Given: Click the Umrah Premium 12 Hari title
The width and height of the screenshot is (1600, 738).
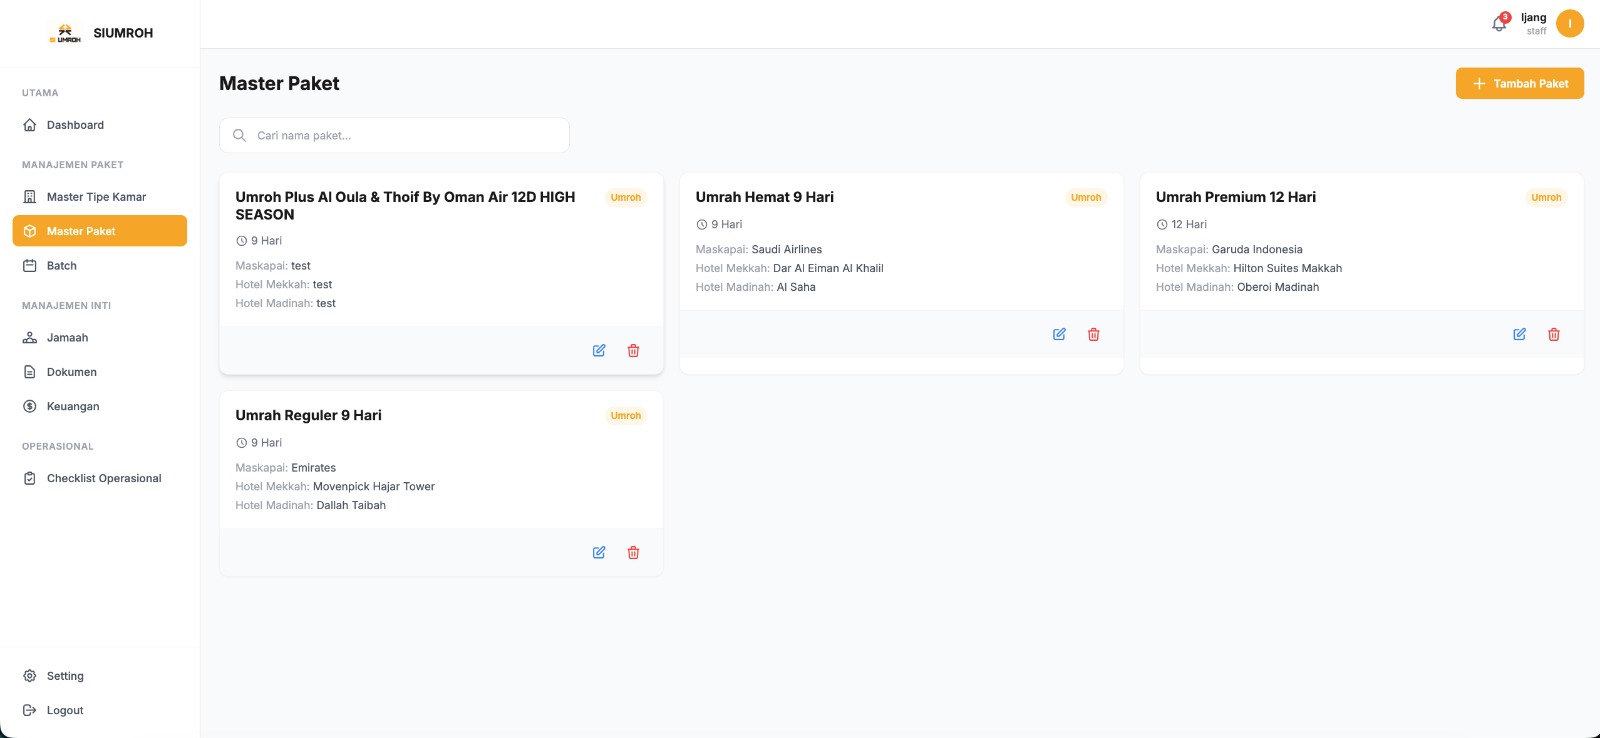Looking at the screenshot, I should coord(1236,197).
